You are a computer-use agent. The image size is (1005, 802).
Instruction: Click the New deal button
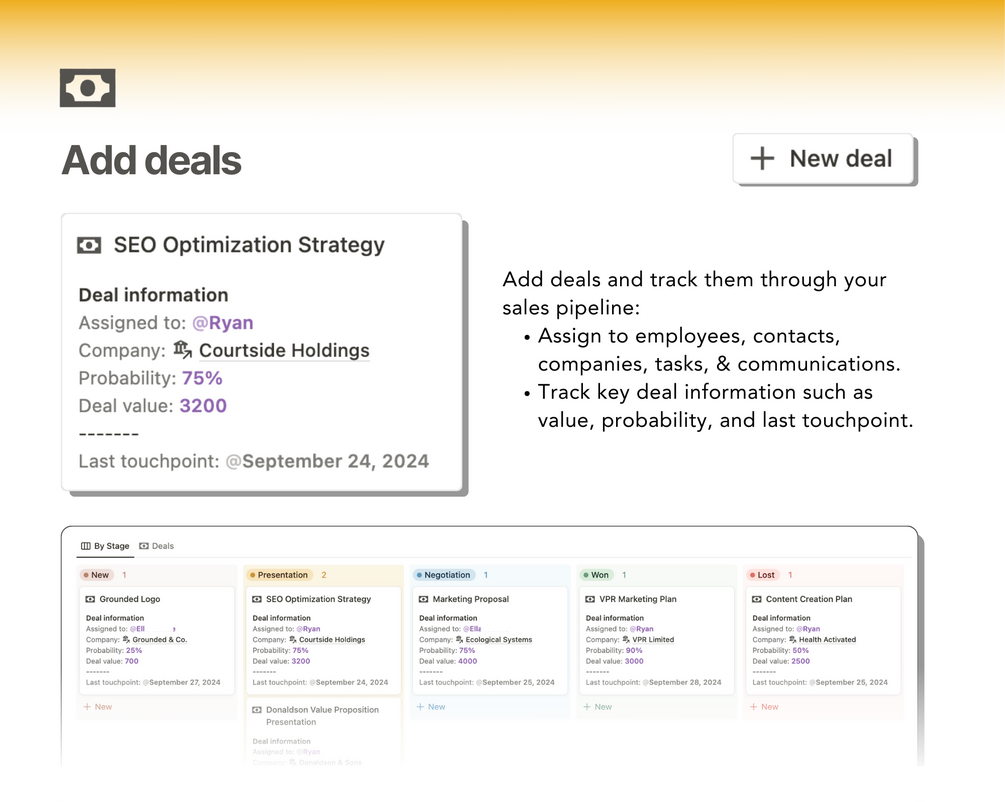pyautogui.click(x=824, y=159)
